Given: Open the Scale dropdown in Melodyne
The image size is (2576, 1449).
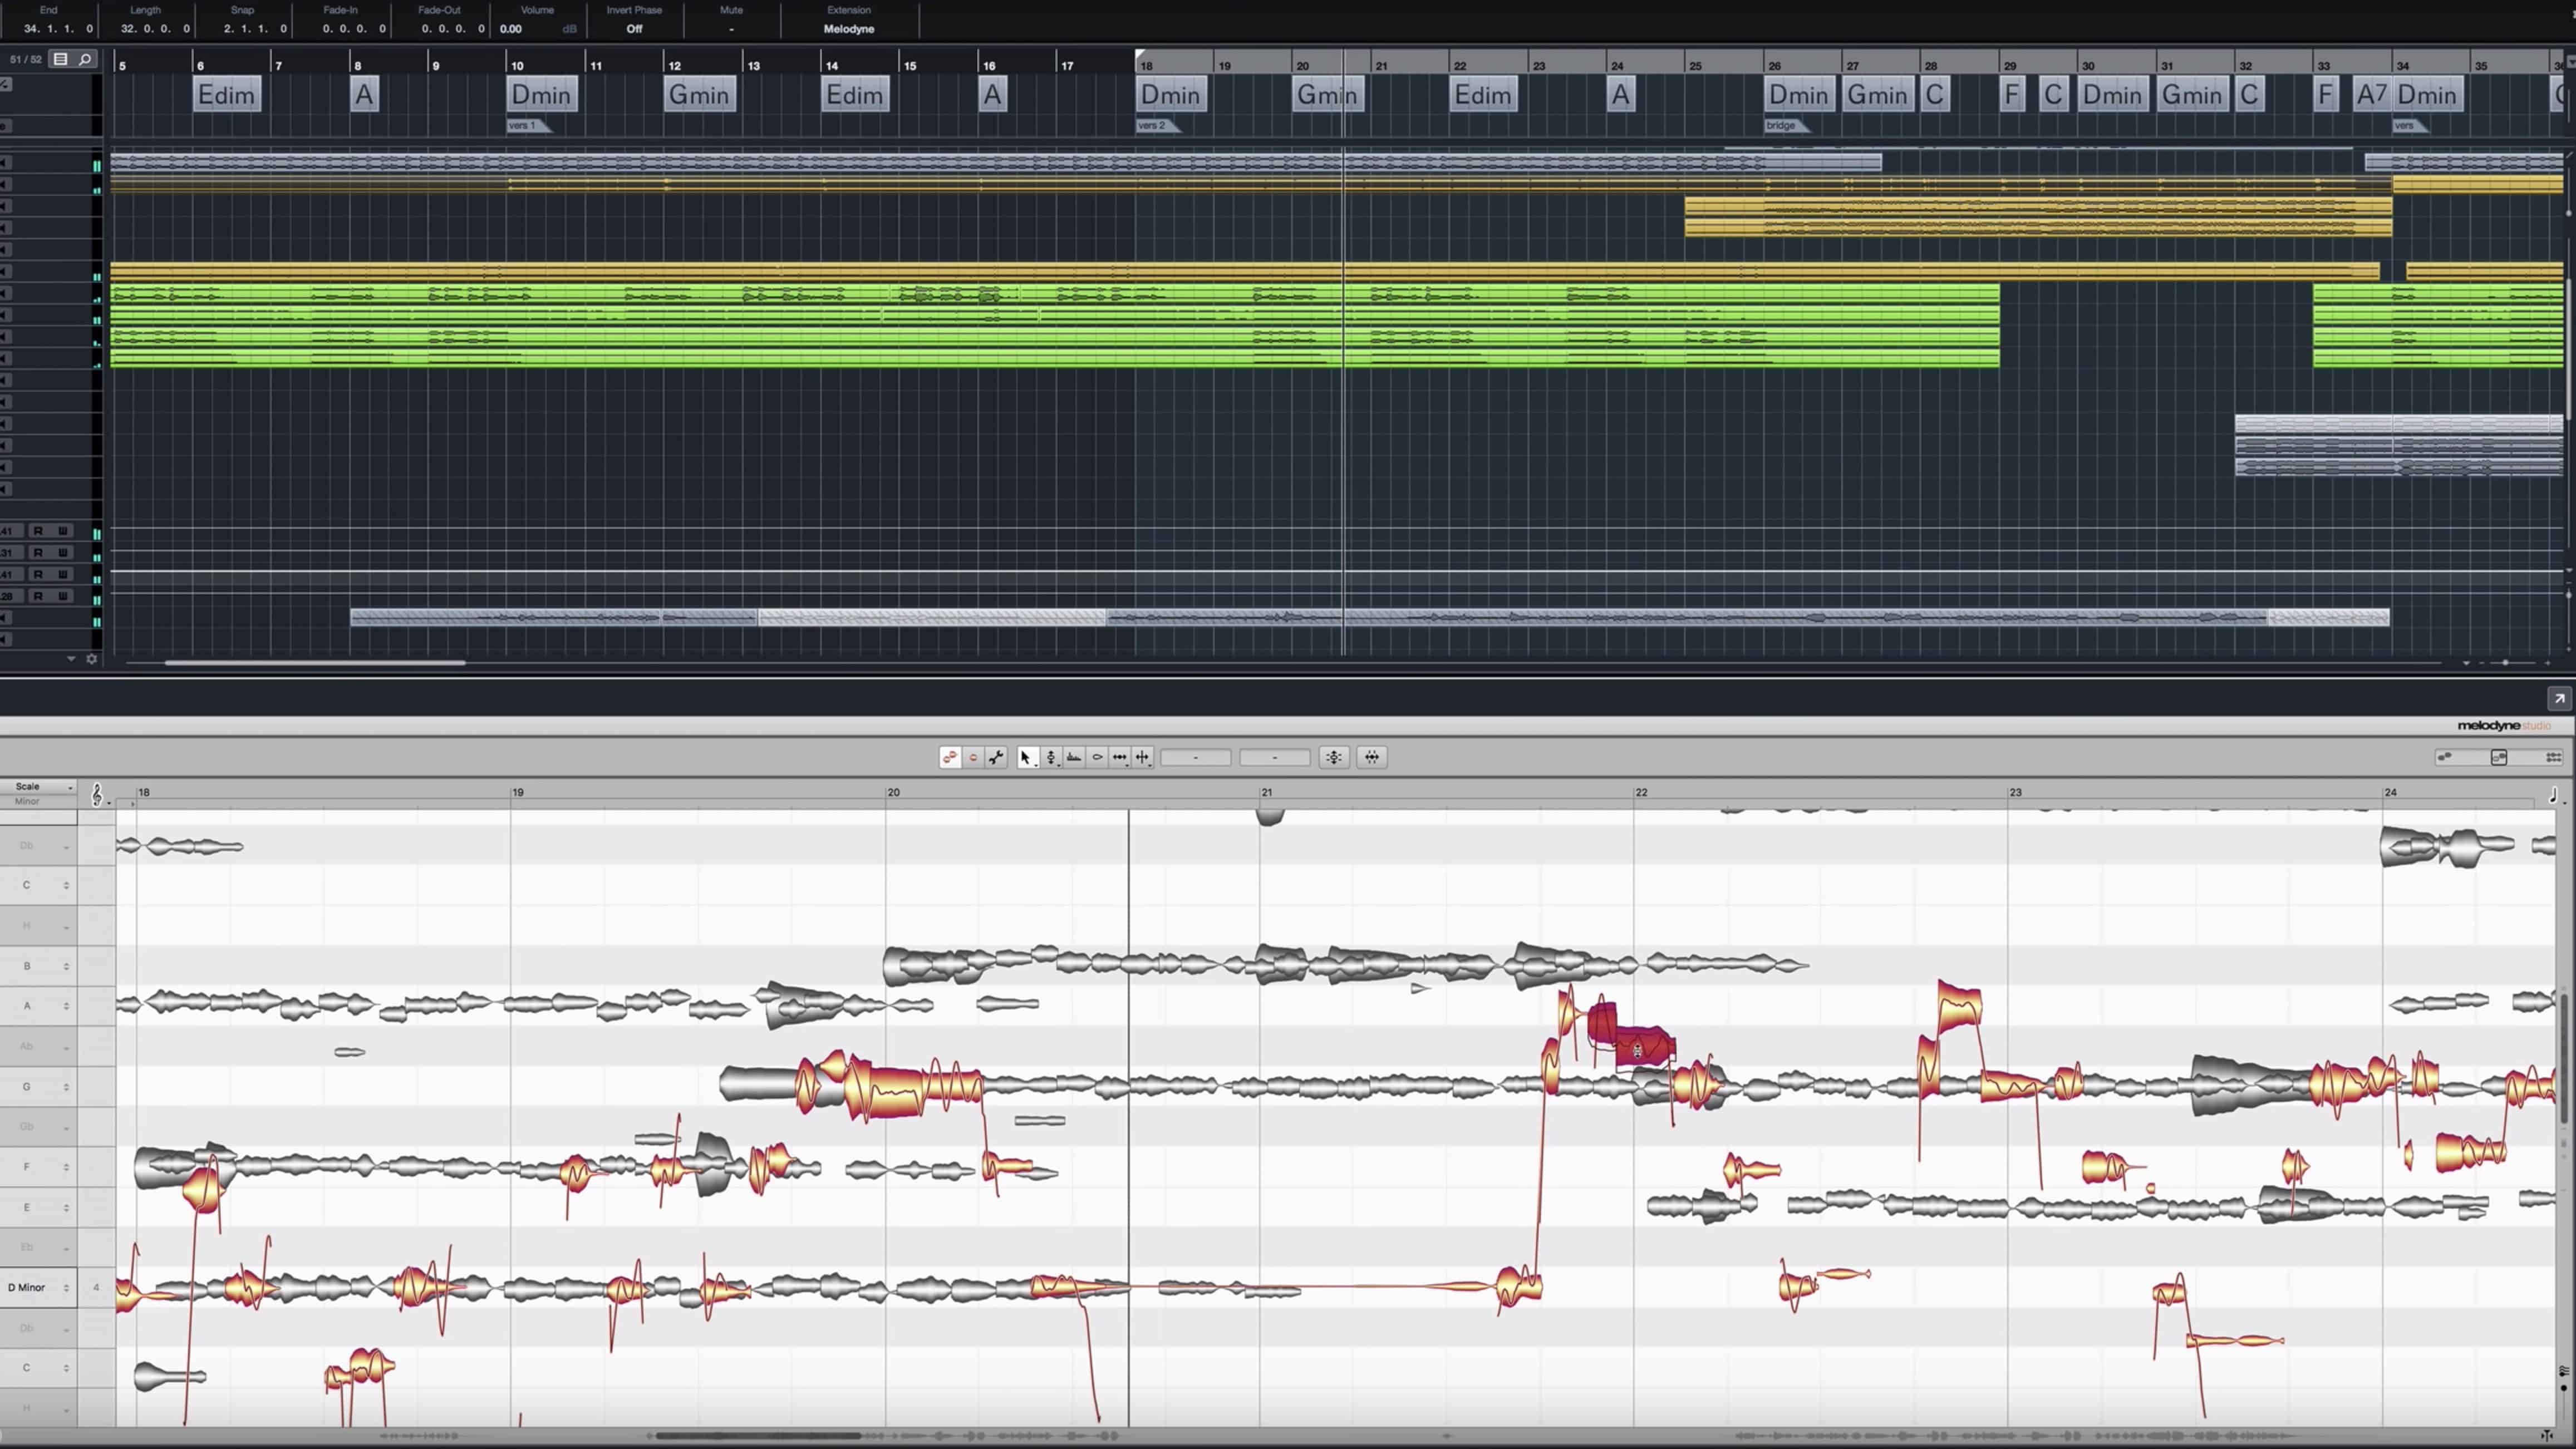Looking at the screenshot, I should click(x=38, y=787).
